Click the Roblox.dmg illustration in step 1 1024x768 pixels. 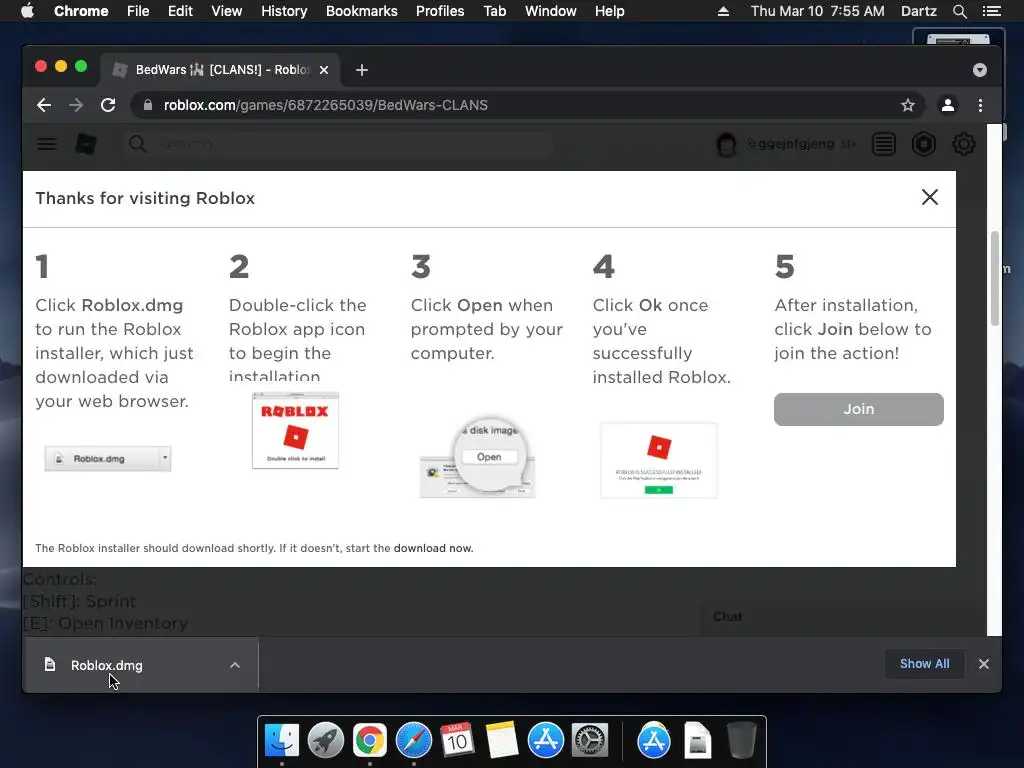pos(108,458)
